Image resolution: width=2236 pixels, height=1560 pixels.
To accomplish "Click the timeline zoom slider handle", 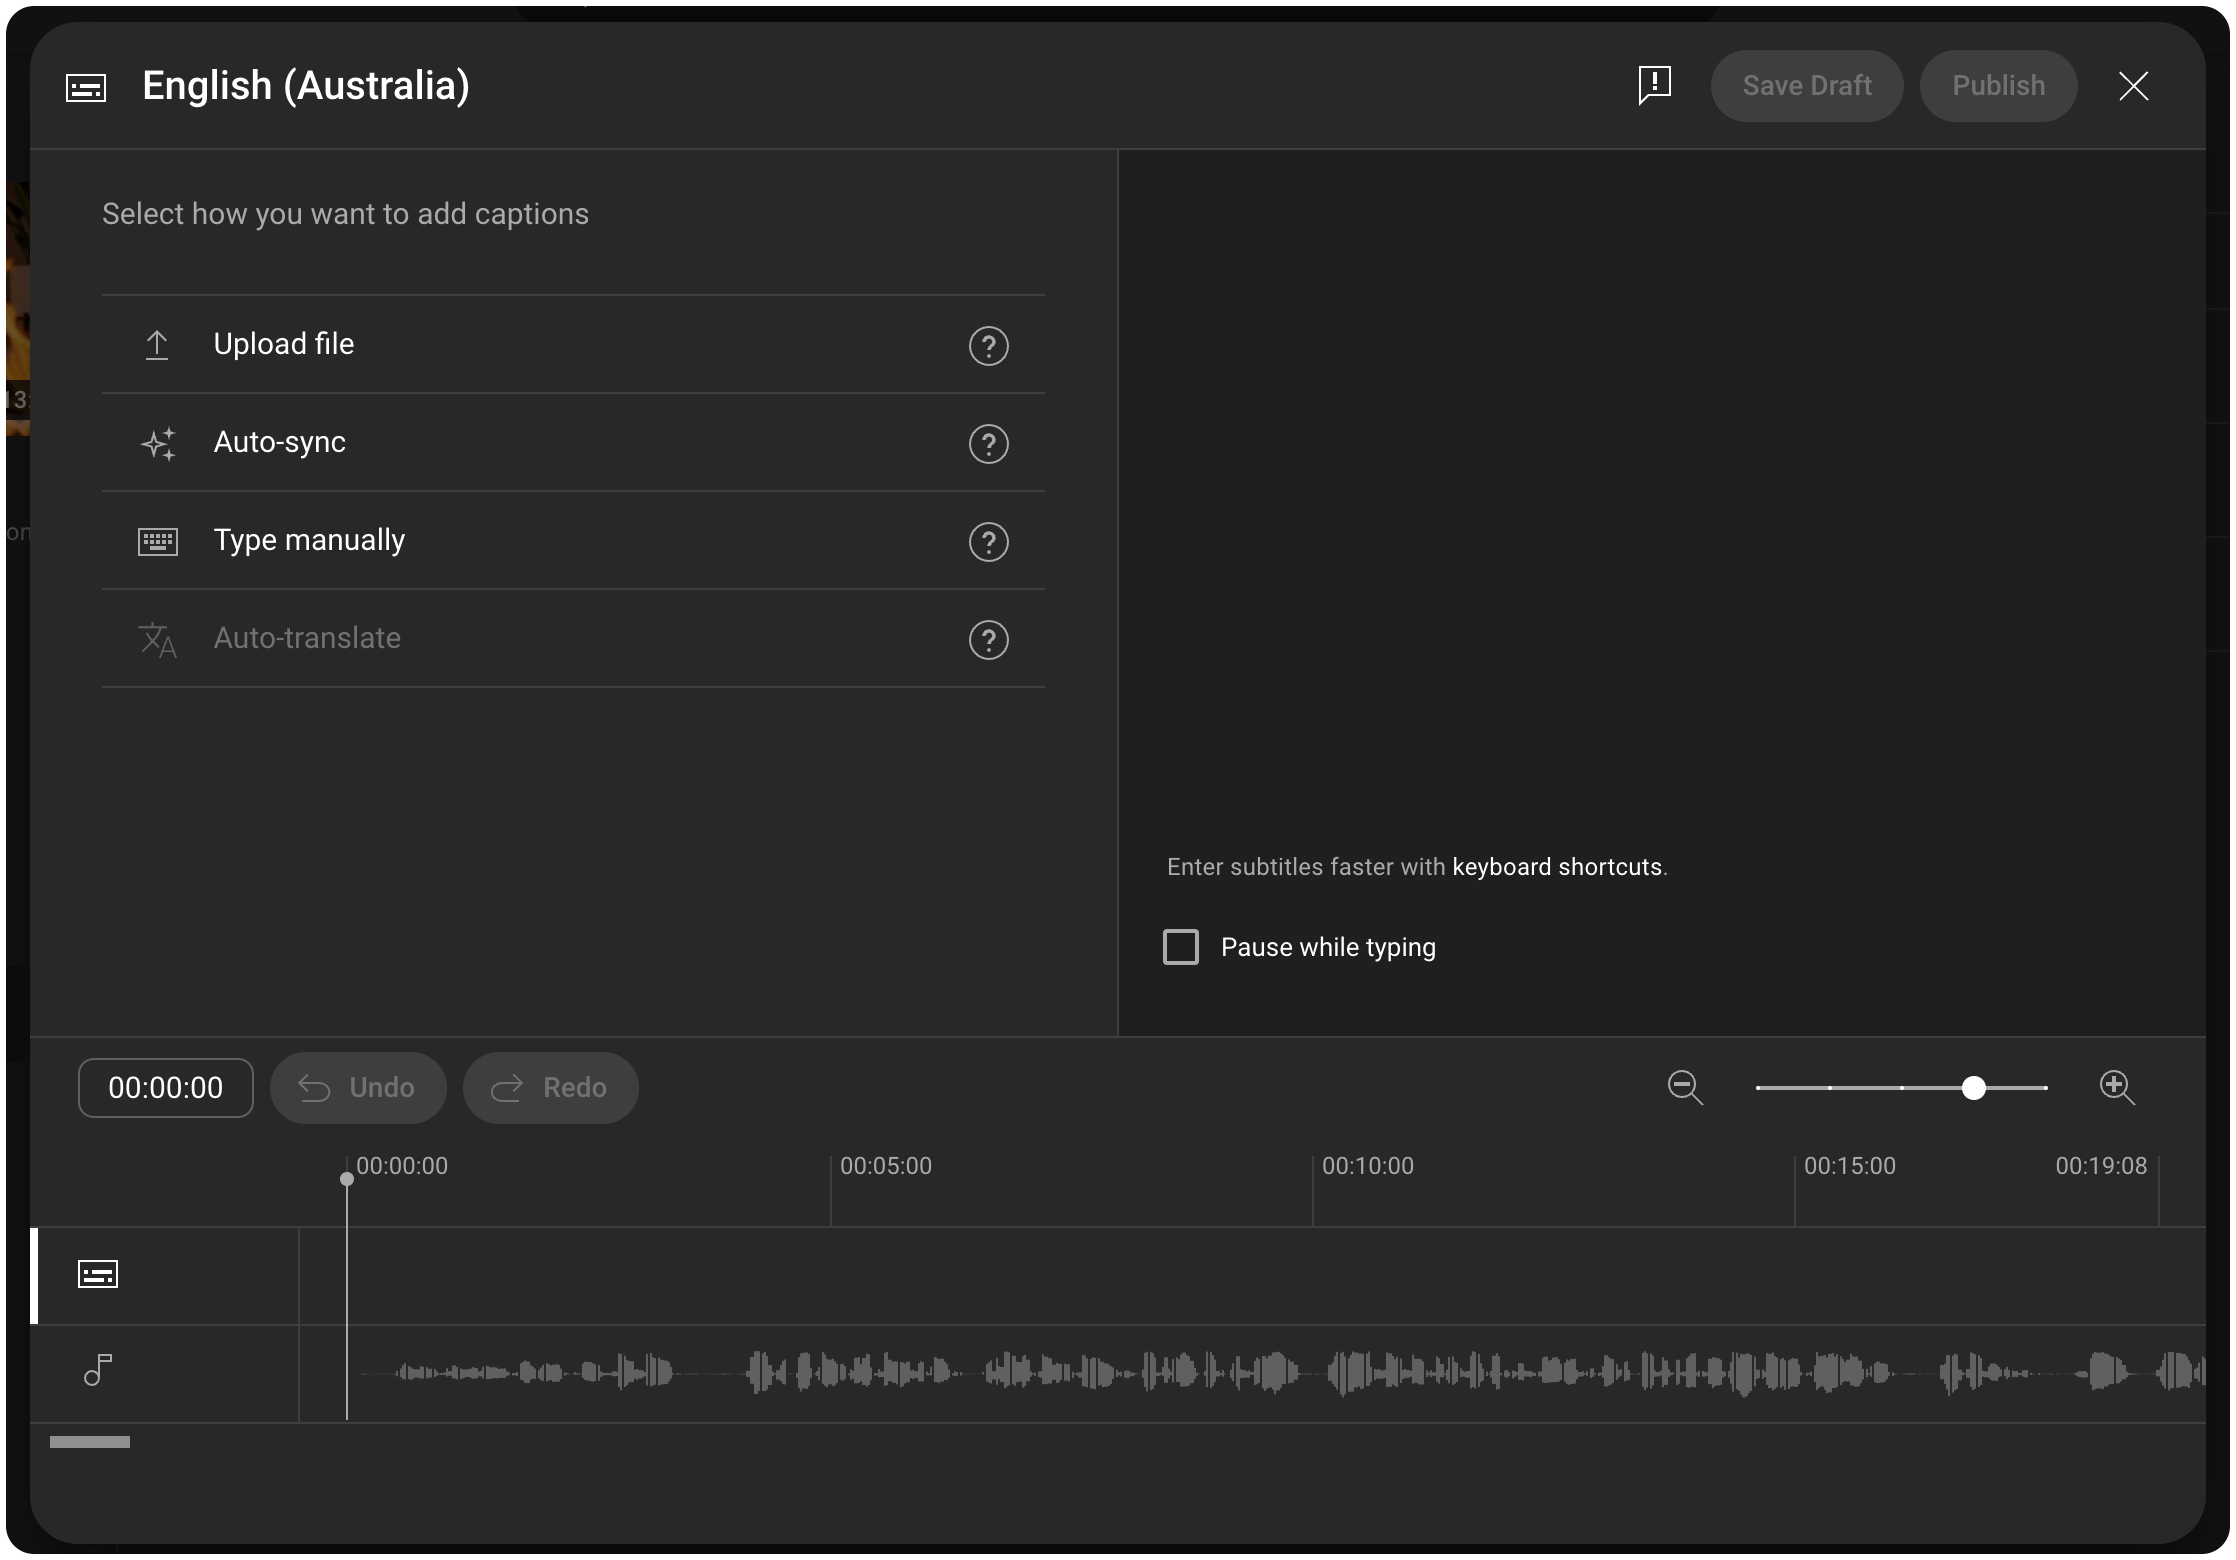I will (1973, 1088).
